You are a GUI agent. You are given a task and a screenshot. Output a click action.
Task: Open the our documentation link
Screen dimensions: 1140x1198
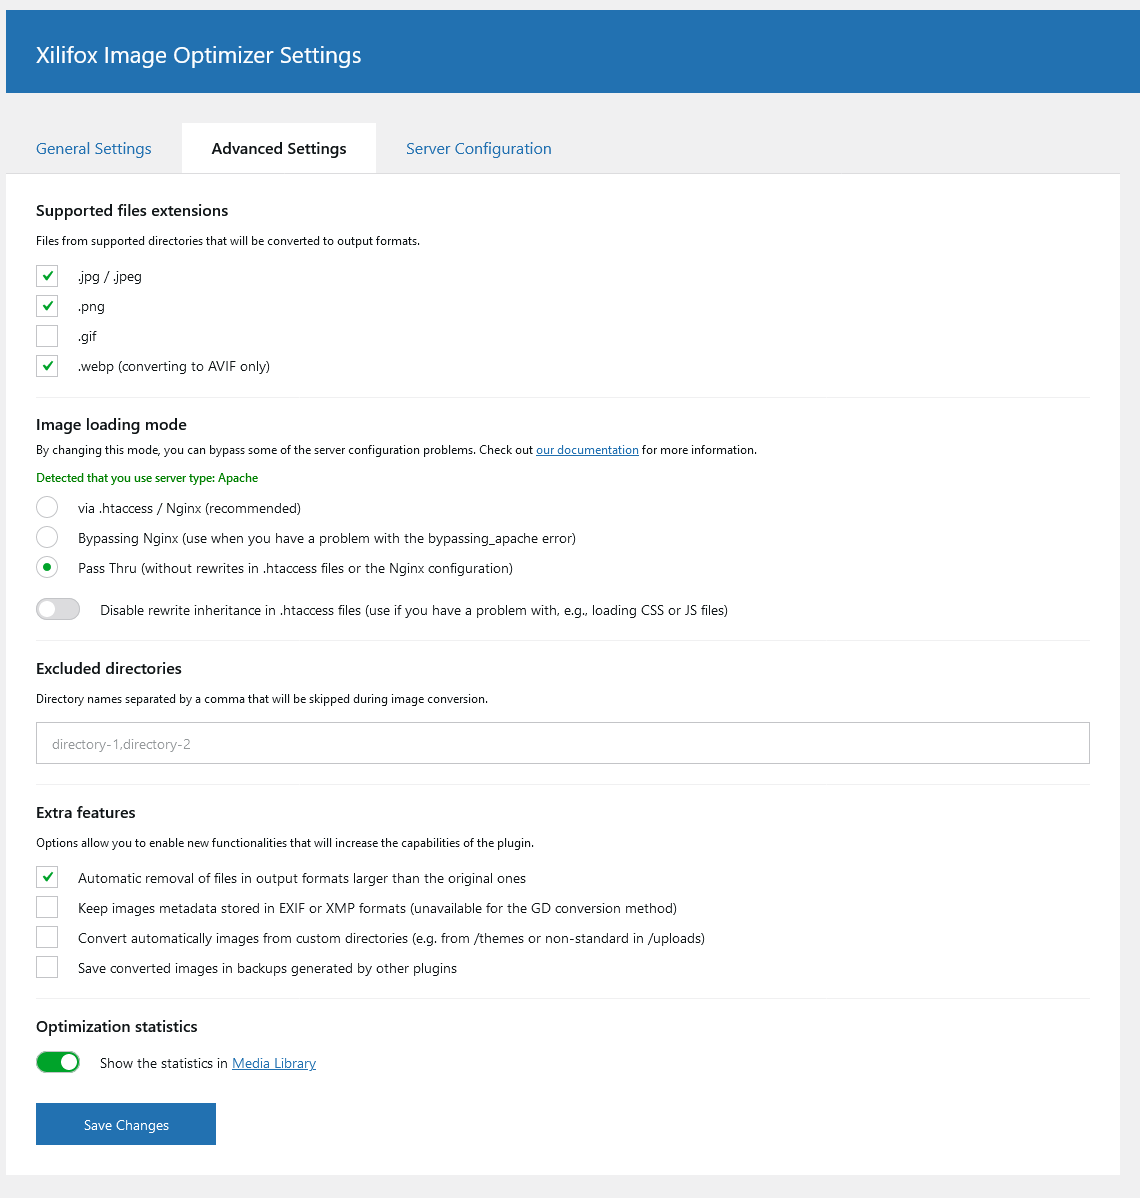[587, 450]
